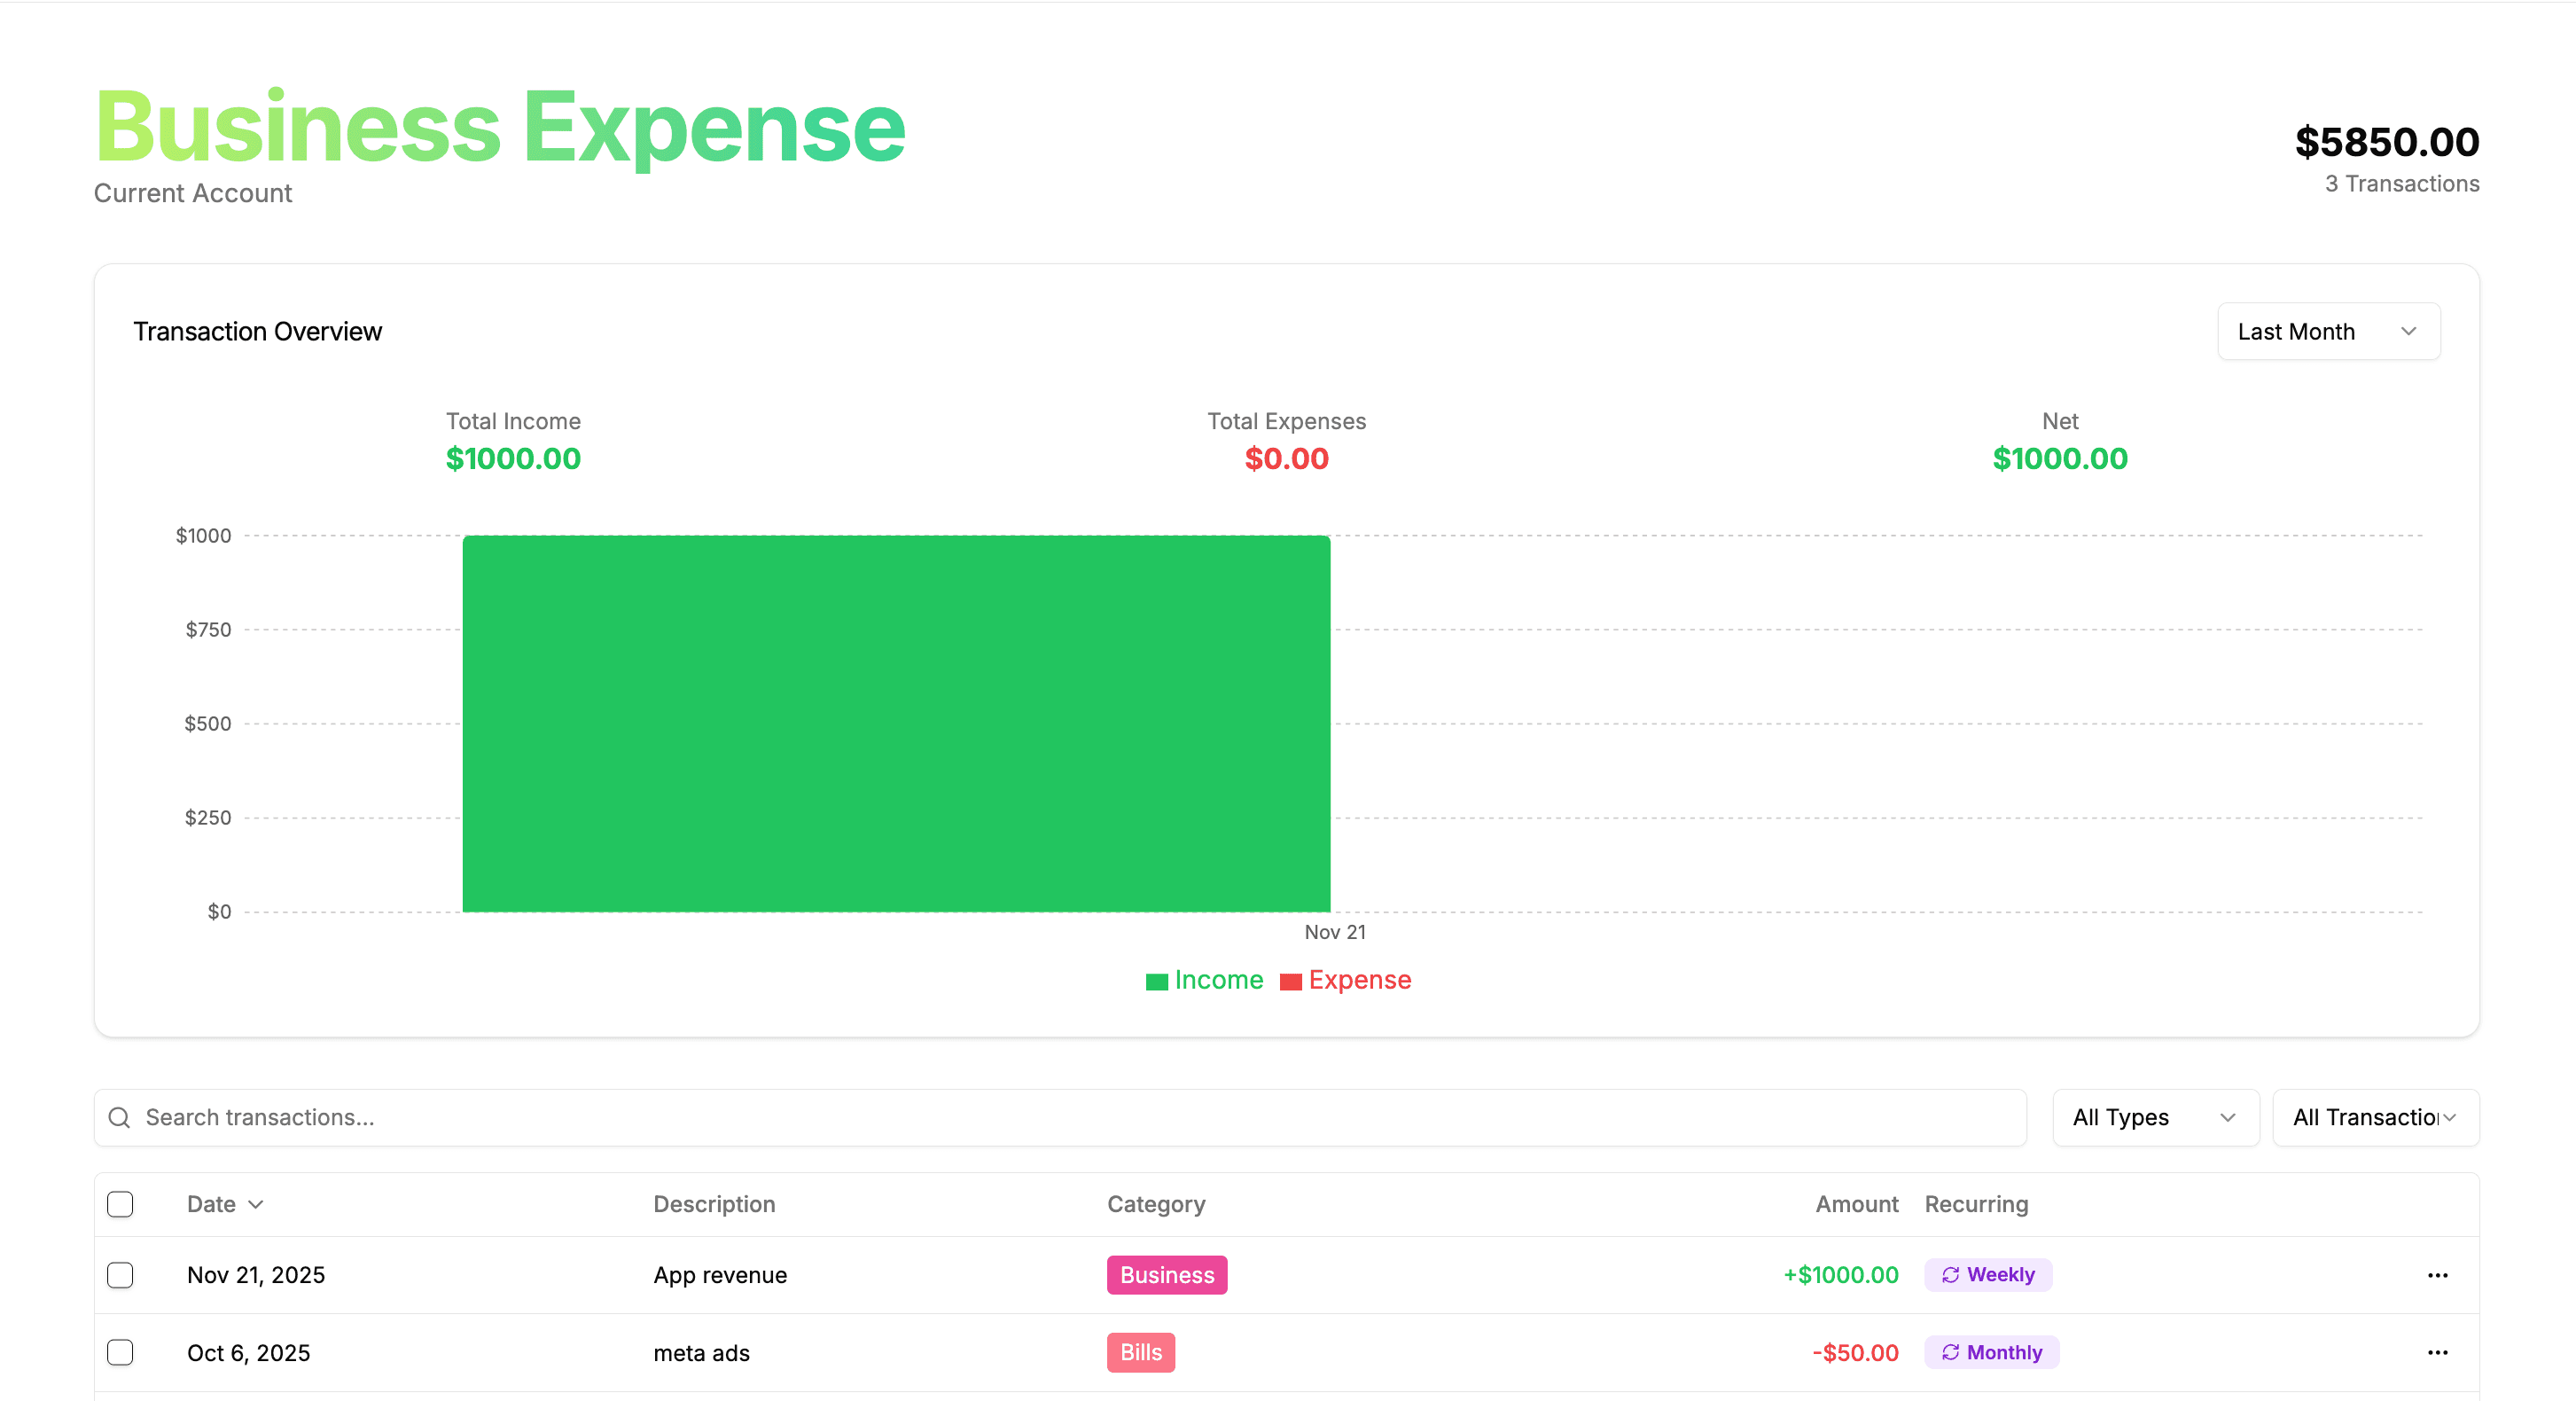Click the green income bar for Nov 21

coord(896,723)
